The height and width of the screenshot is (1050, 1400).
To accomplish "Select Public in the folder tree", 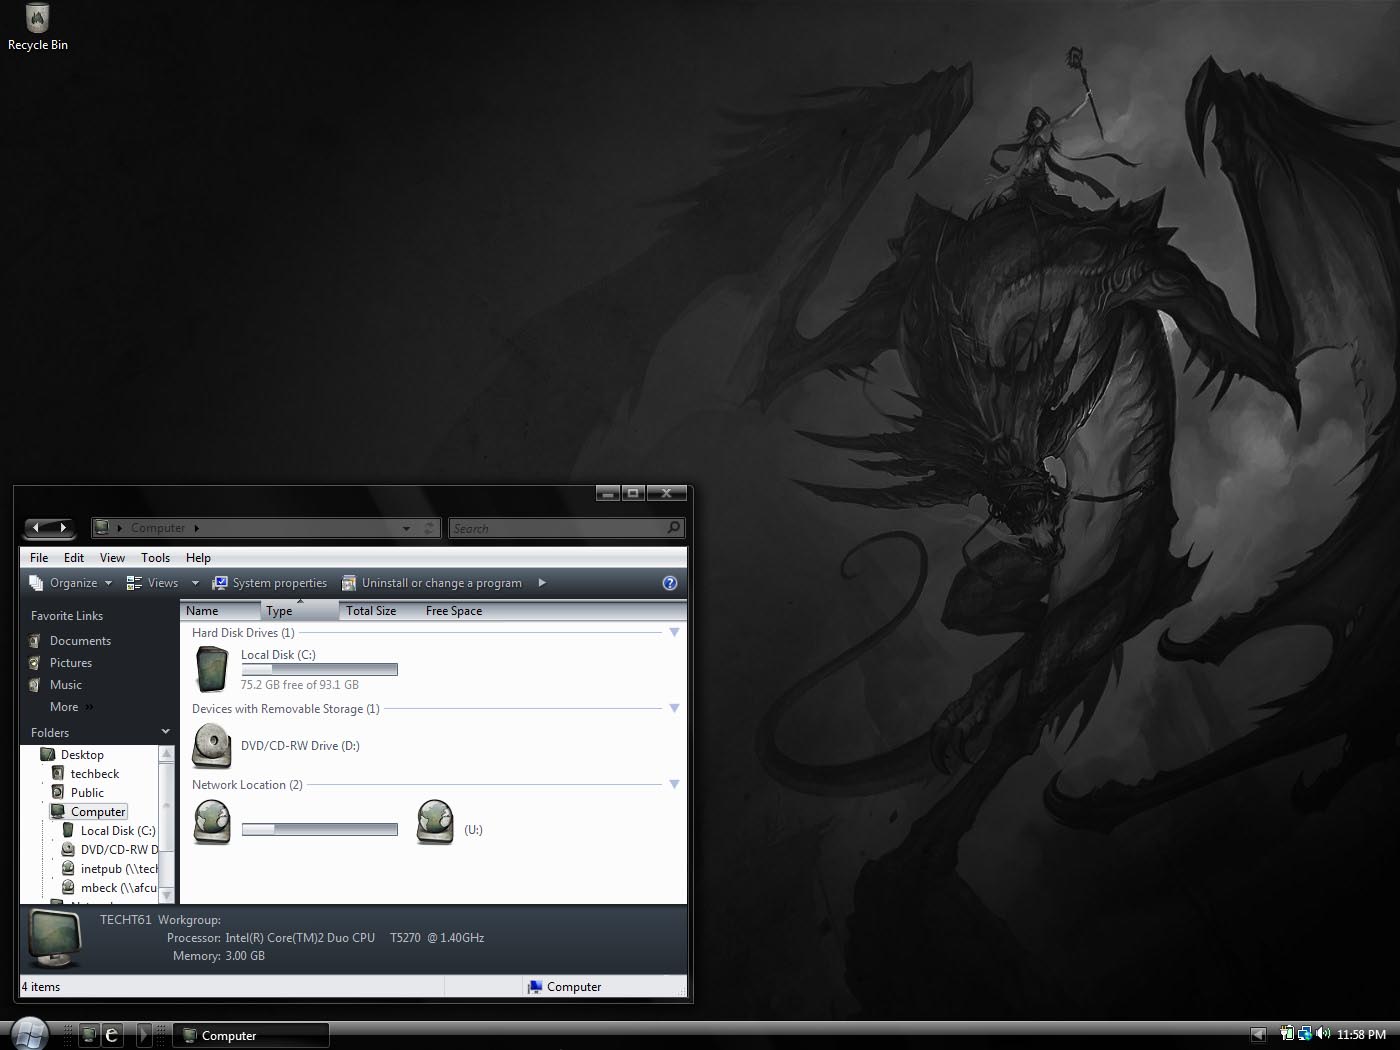I will click(x=87, y=793).
